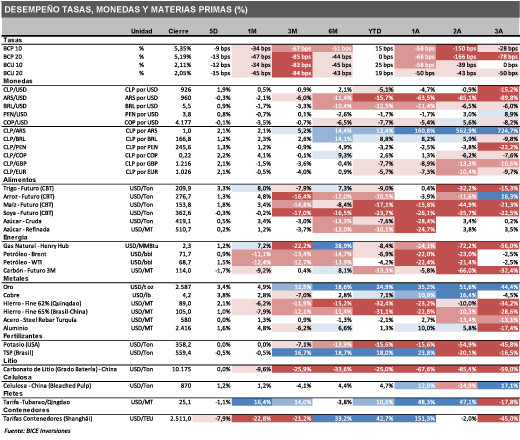Screen dimensions: 520x440
Task: Click the Tarifas Contenedores (Shanghái) row label
Action: (48, 418)
